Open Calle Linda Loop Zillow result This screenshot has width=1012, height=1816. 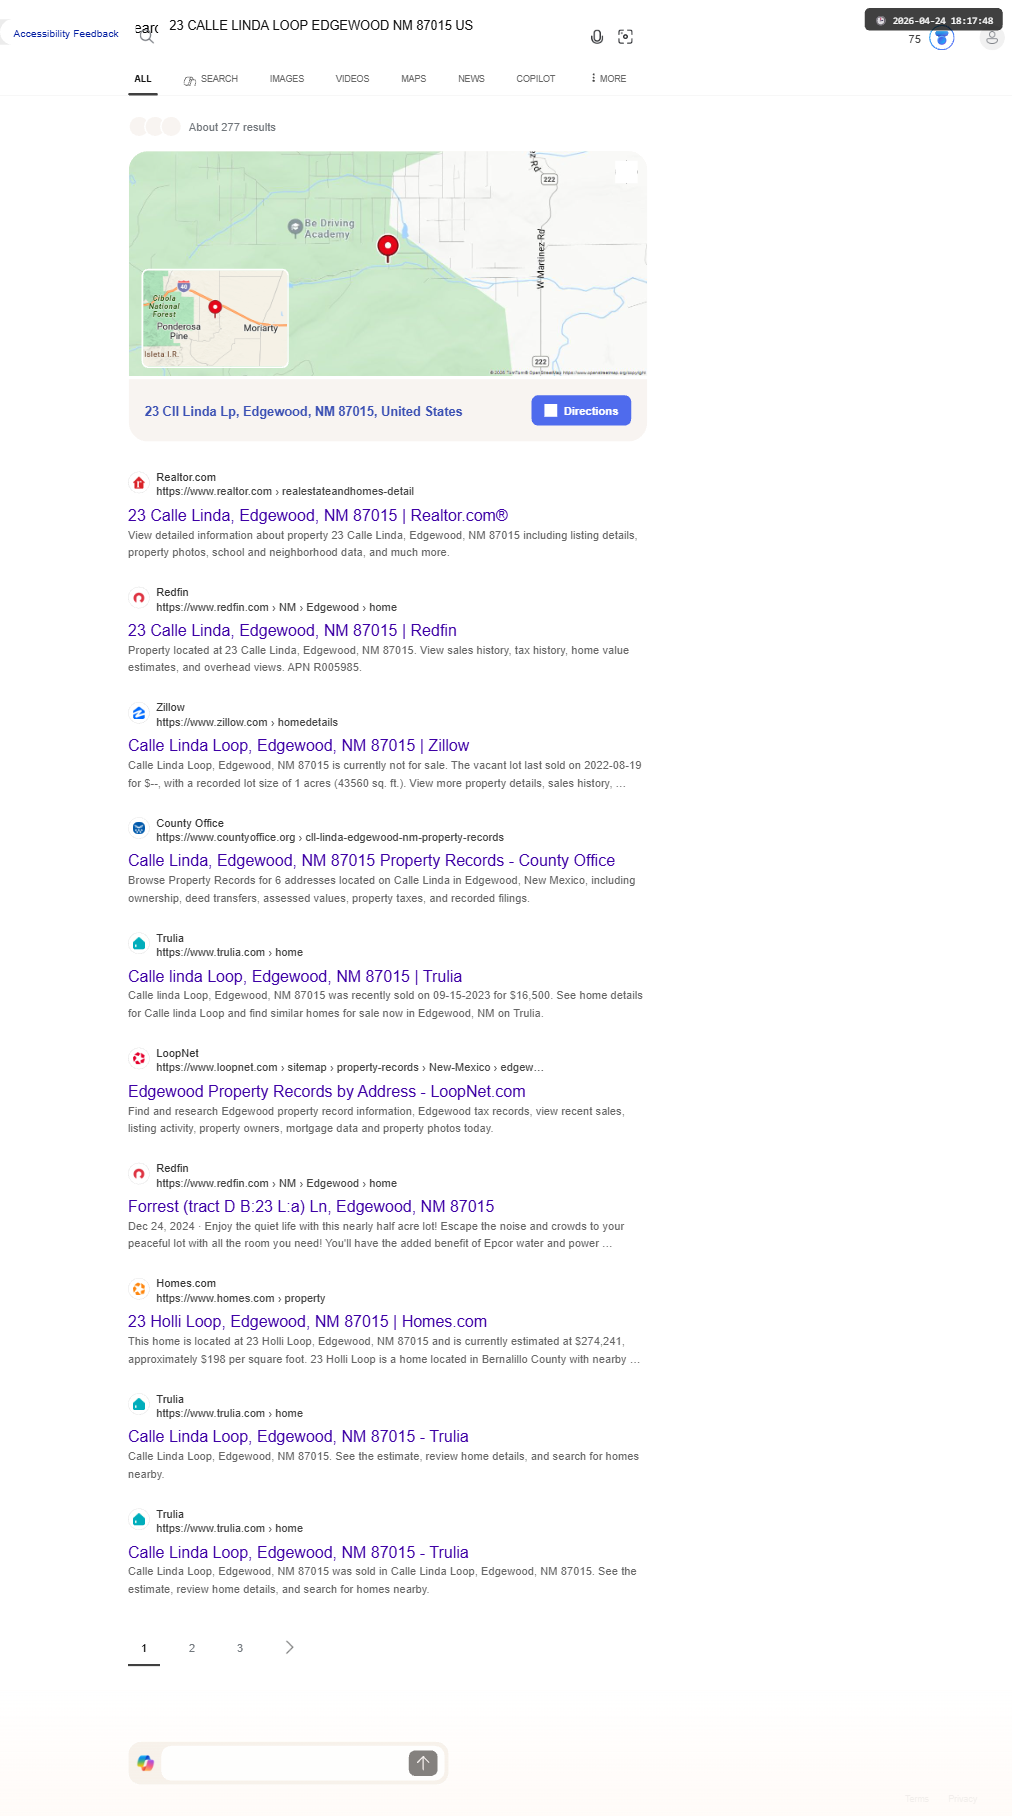298,745
